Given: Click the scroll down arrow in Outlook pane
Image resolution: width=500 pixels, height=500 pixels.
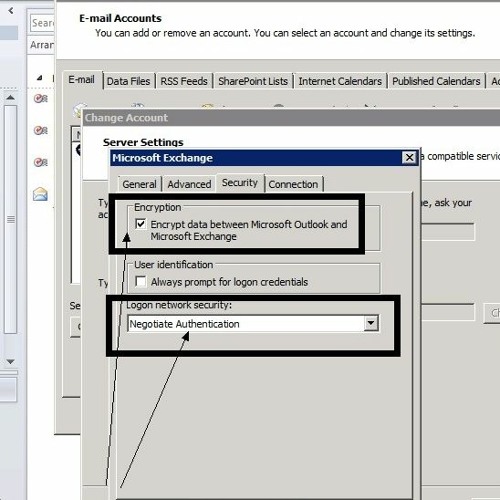Looking at the screenshot, I should pyautogui.click(x=10, y=362).
